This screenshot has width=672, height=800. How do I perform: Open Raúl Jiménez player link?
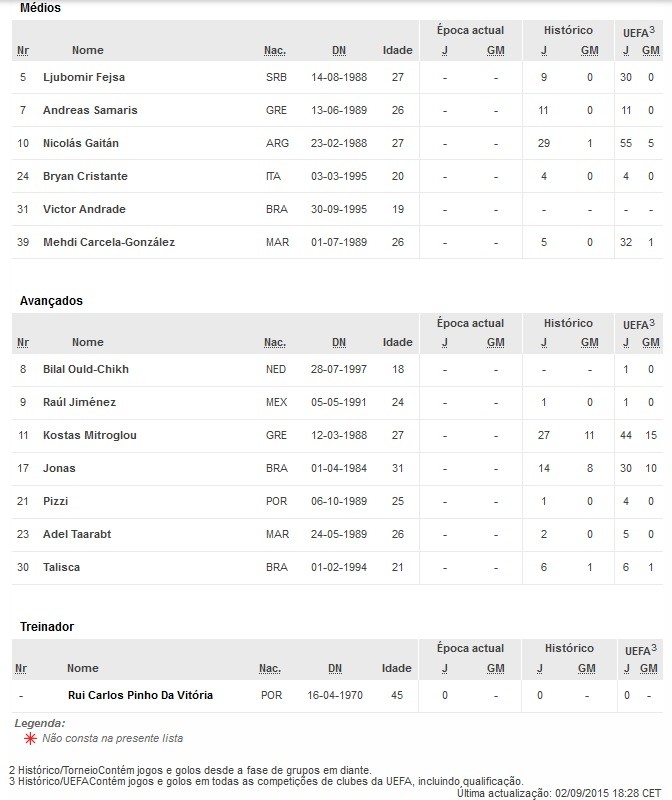pyautogui.click(x=79, y=402)
